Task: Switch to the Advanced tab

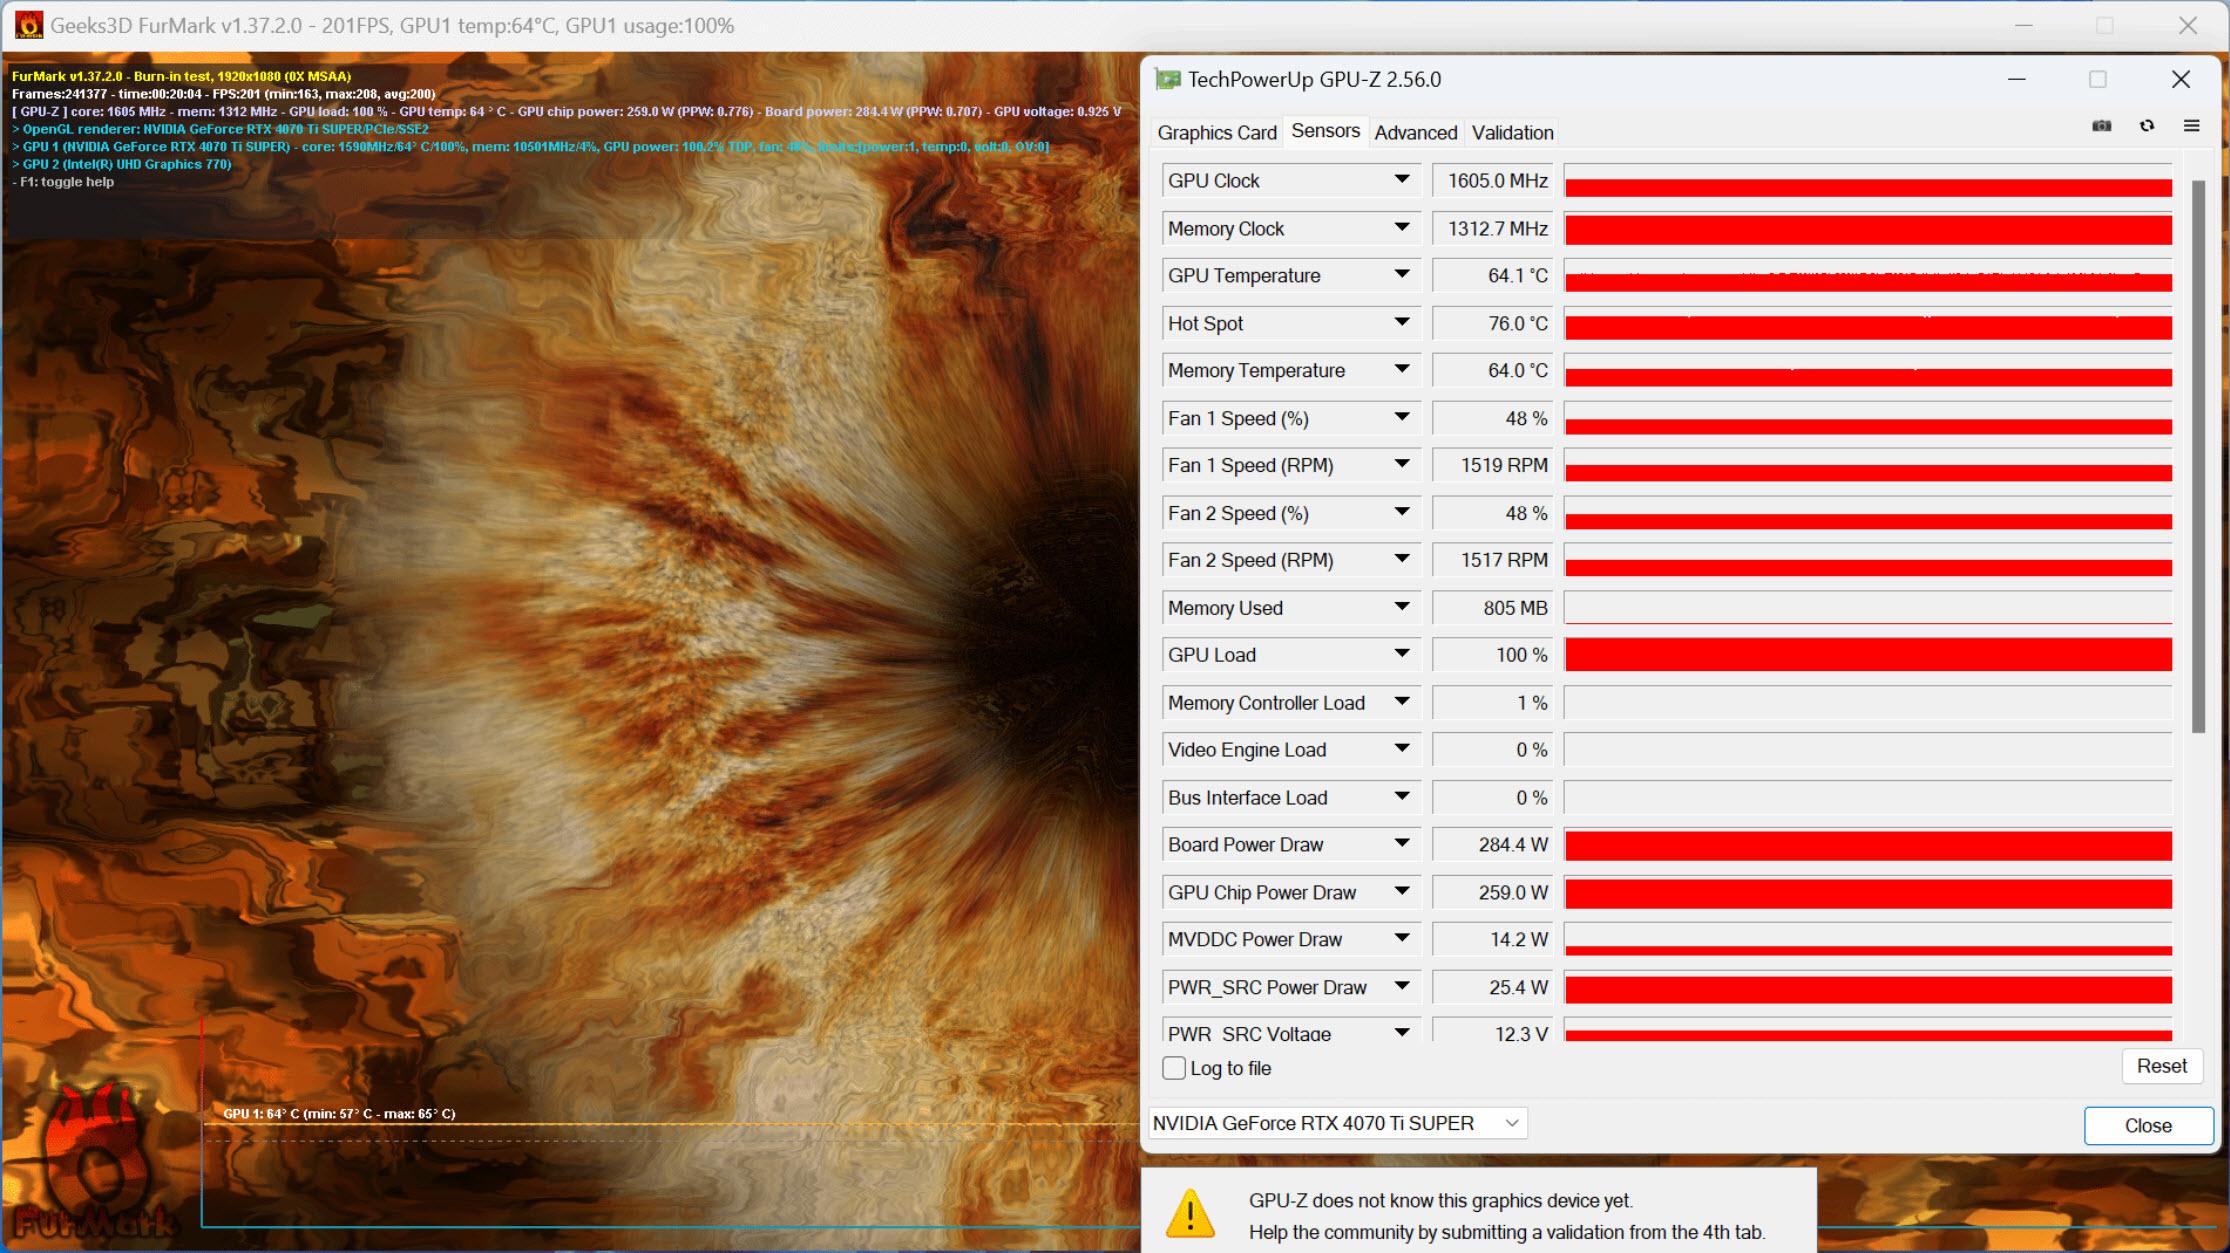Action: point(1414,133)
